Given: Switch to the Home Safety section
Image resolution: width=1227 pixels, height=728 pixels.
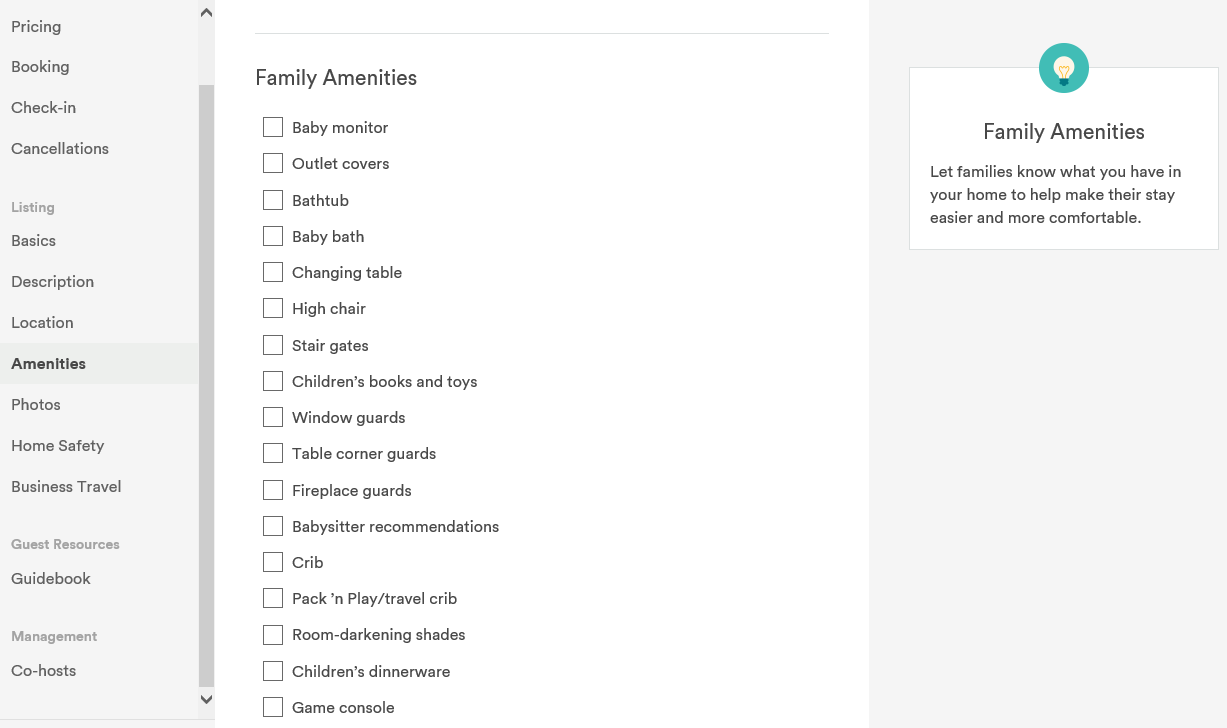Looking at the screenshot, I should 57,445.
